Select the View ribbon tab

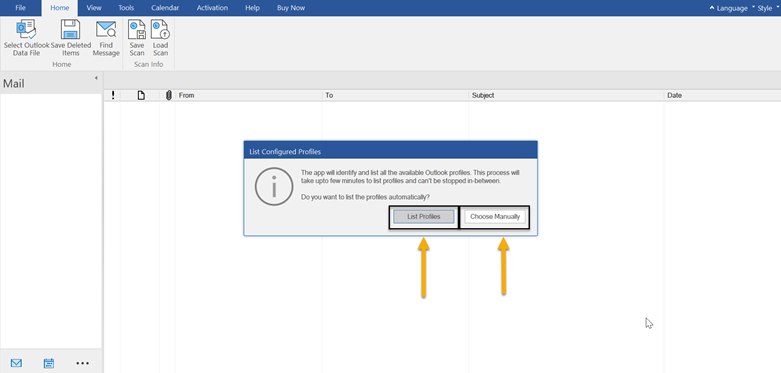pos(94,8)
